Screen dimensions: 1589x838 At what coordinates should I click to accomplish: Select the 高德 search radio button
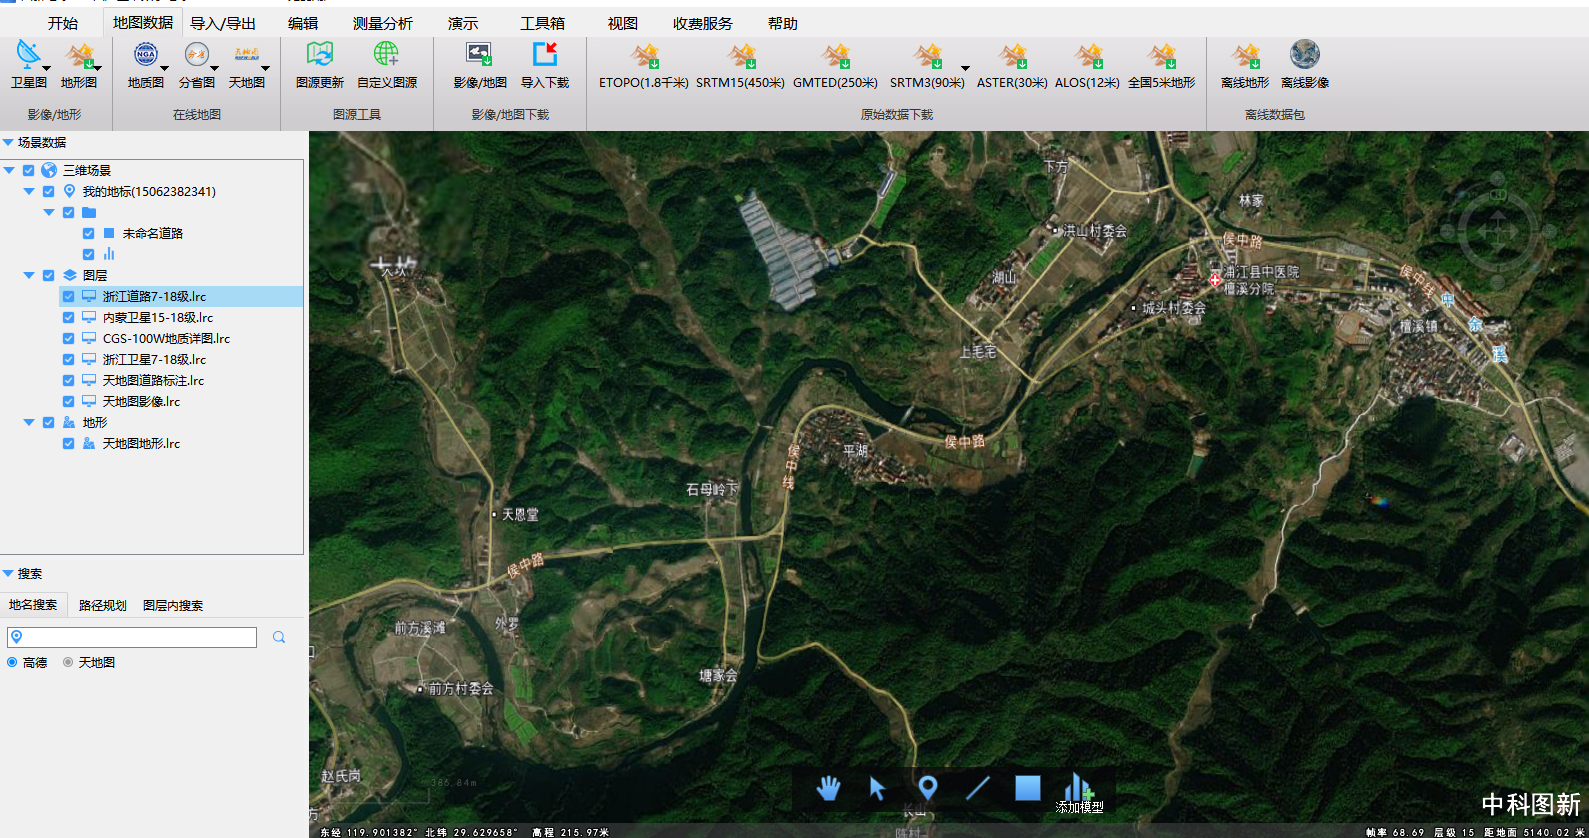tap(12, 662)
